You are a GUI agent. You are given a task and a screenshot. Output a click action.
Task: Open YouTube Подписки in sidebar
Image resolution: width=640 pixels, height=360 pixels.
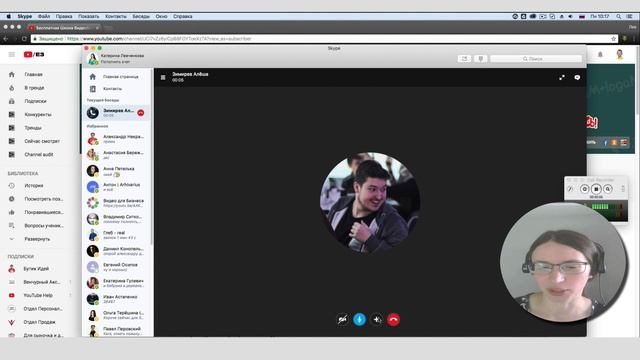point(40,101)
